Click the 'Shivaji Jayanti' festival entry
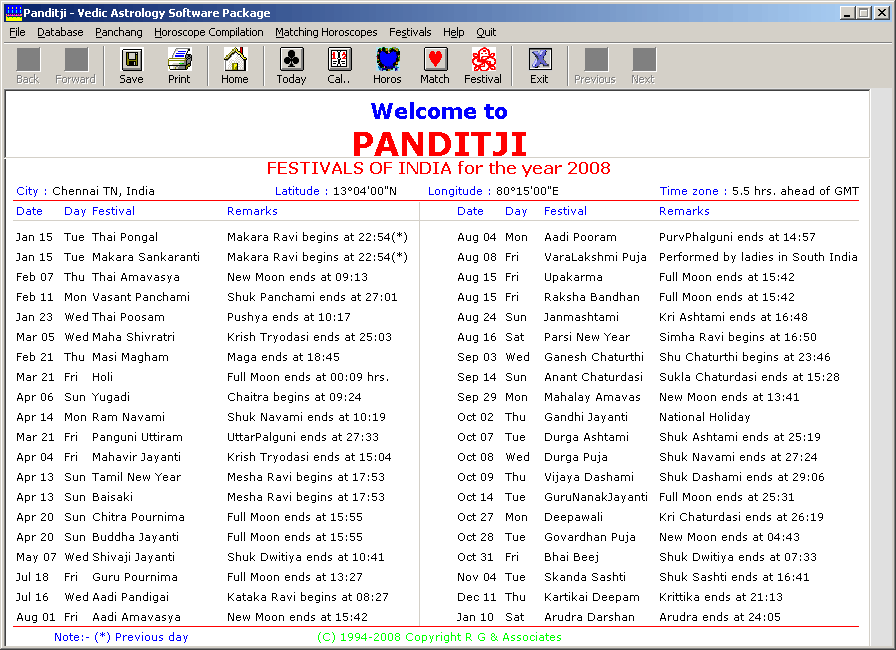The width and height of the screenshot is (896, 650). point(134,557)
